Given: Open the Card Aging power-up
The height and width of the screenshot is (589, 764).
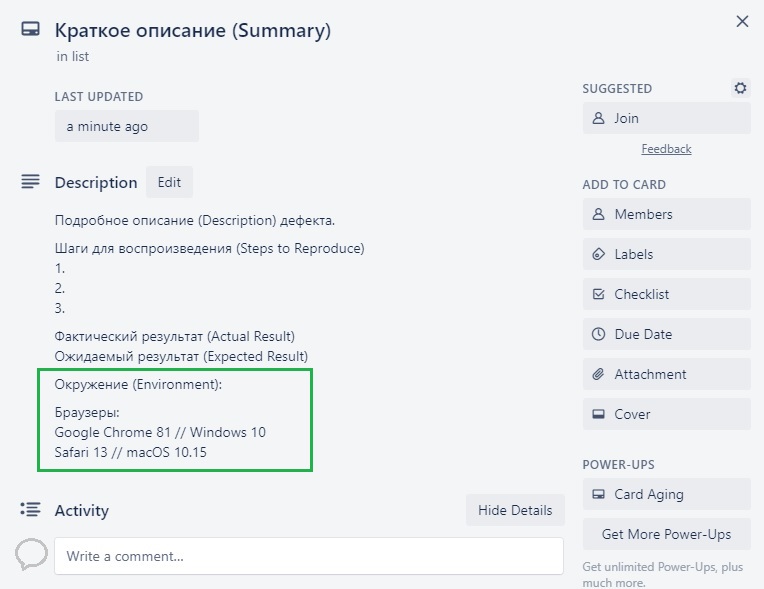Looking at the screenshot, I should pos(666,494).
